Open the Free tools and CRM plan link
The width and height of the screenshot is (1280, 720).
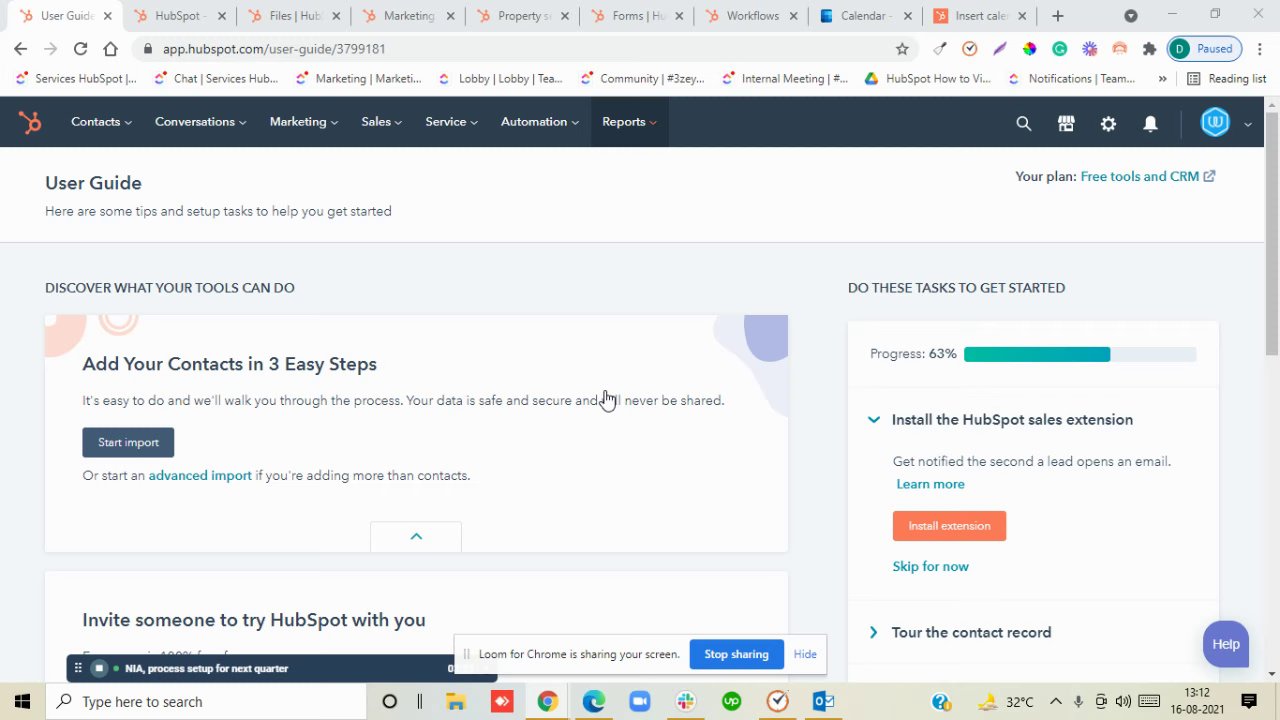pos(1148,176)
